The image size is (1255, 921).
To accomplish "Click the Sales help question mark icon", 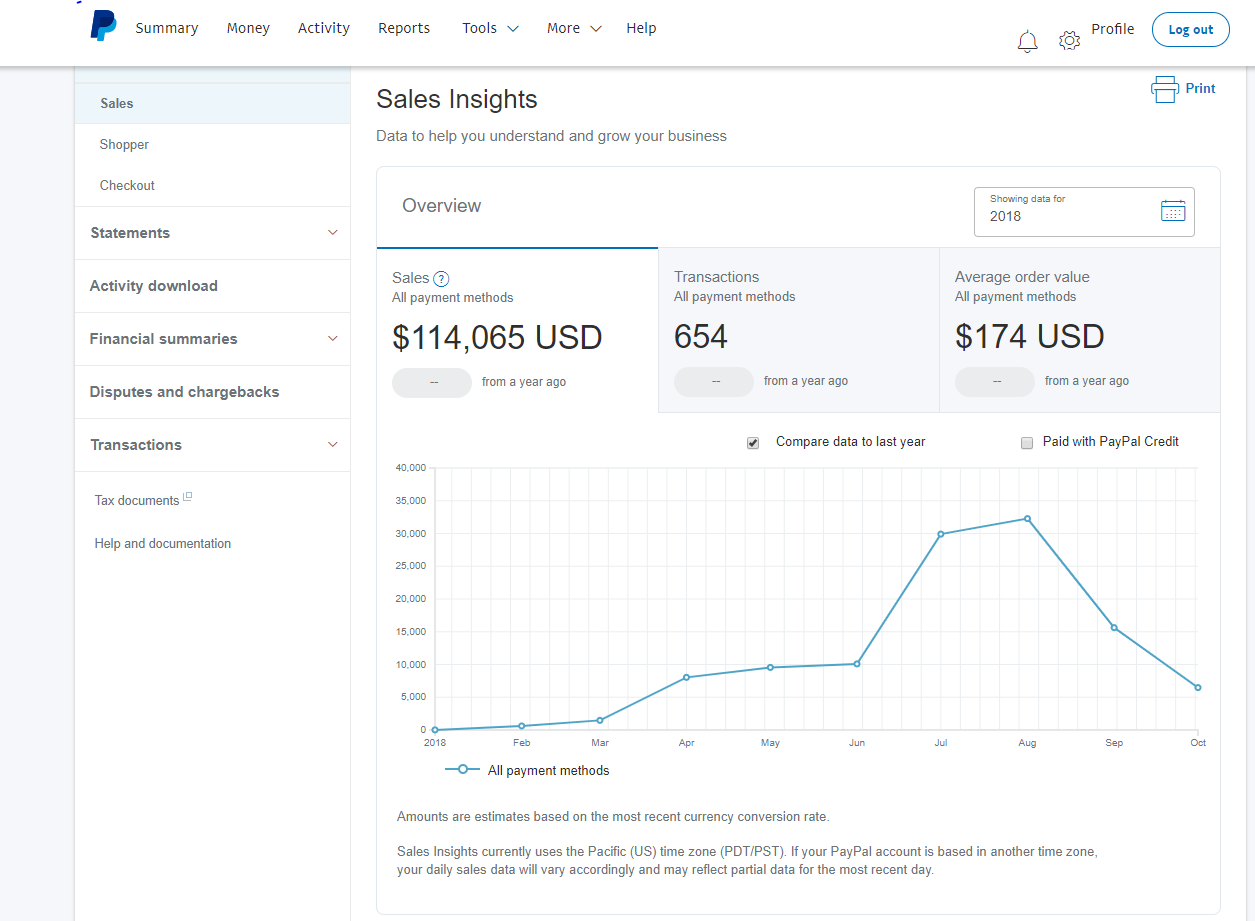I will (441, 279).
